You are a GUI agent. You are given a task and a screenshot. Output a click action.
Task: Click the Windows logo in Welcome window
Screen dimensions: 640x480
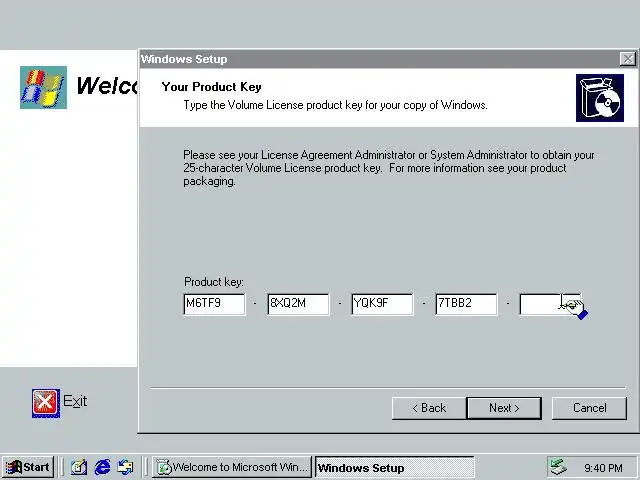tap(43, 87)
